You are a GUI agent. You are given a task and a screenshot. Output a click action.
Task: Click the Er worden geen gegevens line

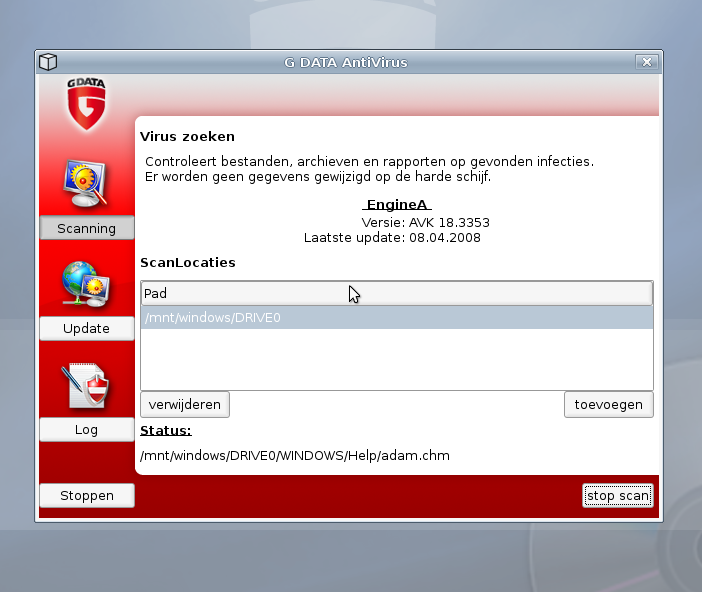point(318,176)
